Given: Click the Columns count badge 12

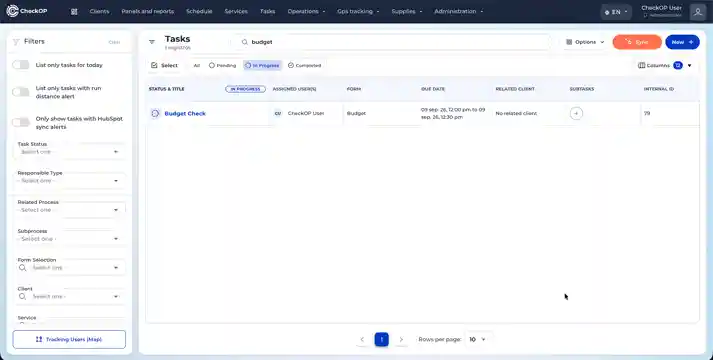Looking at the screenshot, I should (x=678, y=65).
